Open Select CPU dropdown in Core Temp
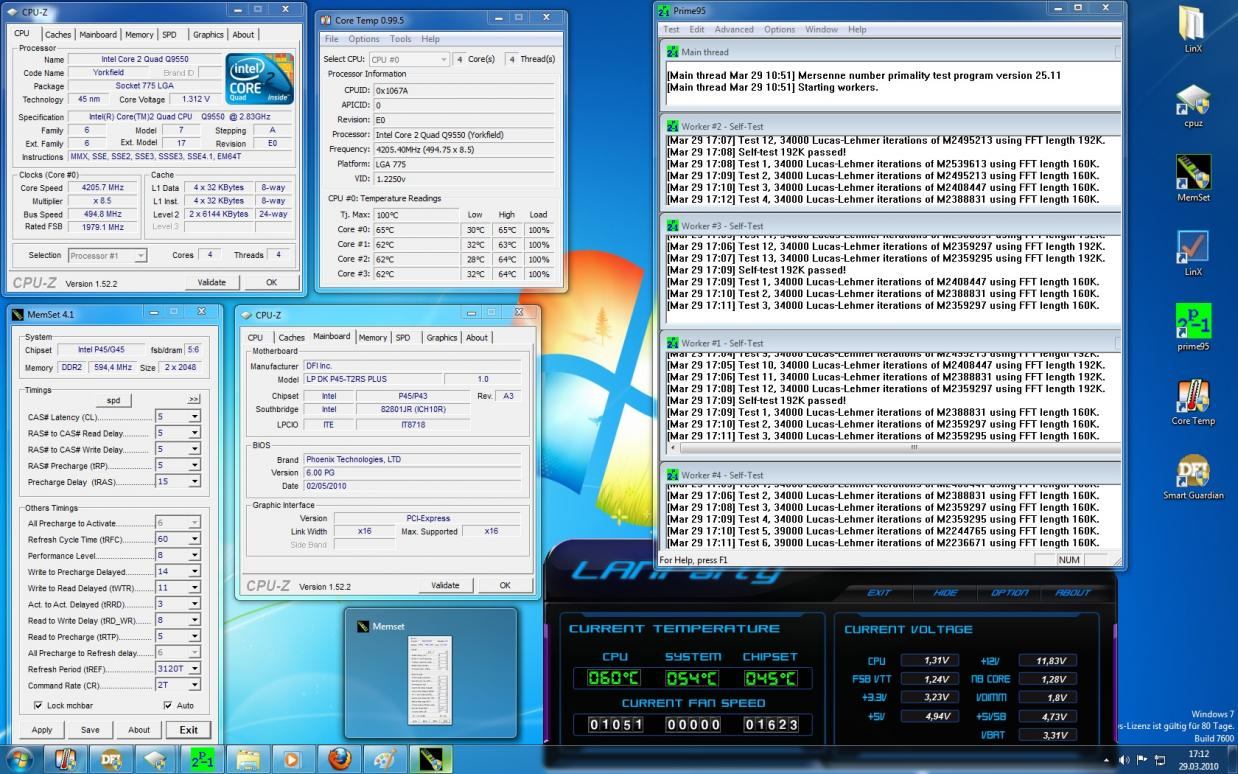1238x774 pixels. click(409, 59)
